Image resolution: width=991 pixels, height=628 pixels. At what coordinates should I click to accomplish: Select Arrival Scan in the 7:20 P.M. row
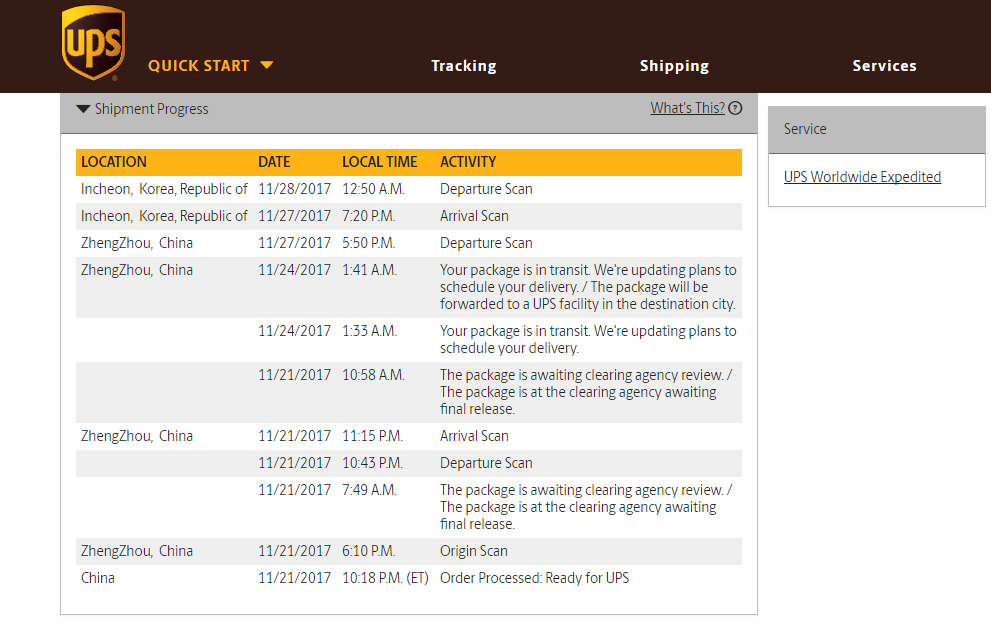474,216
